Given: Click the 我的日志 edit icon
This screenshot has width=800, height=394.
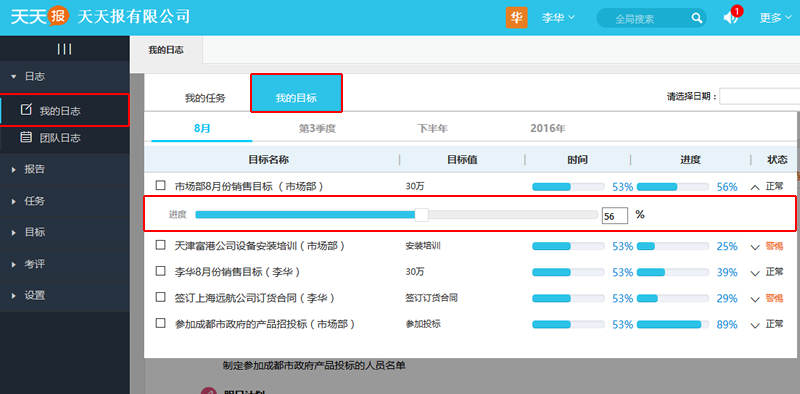Looking at the screenshot, I should click(x=26, y=109).
